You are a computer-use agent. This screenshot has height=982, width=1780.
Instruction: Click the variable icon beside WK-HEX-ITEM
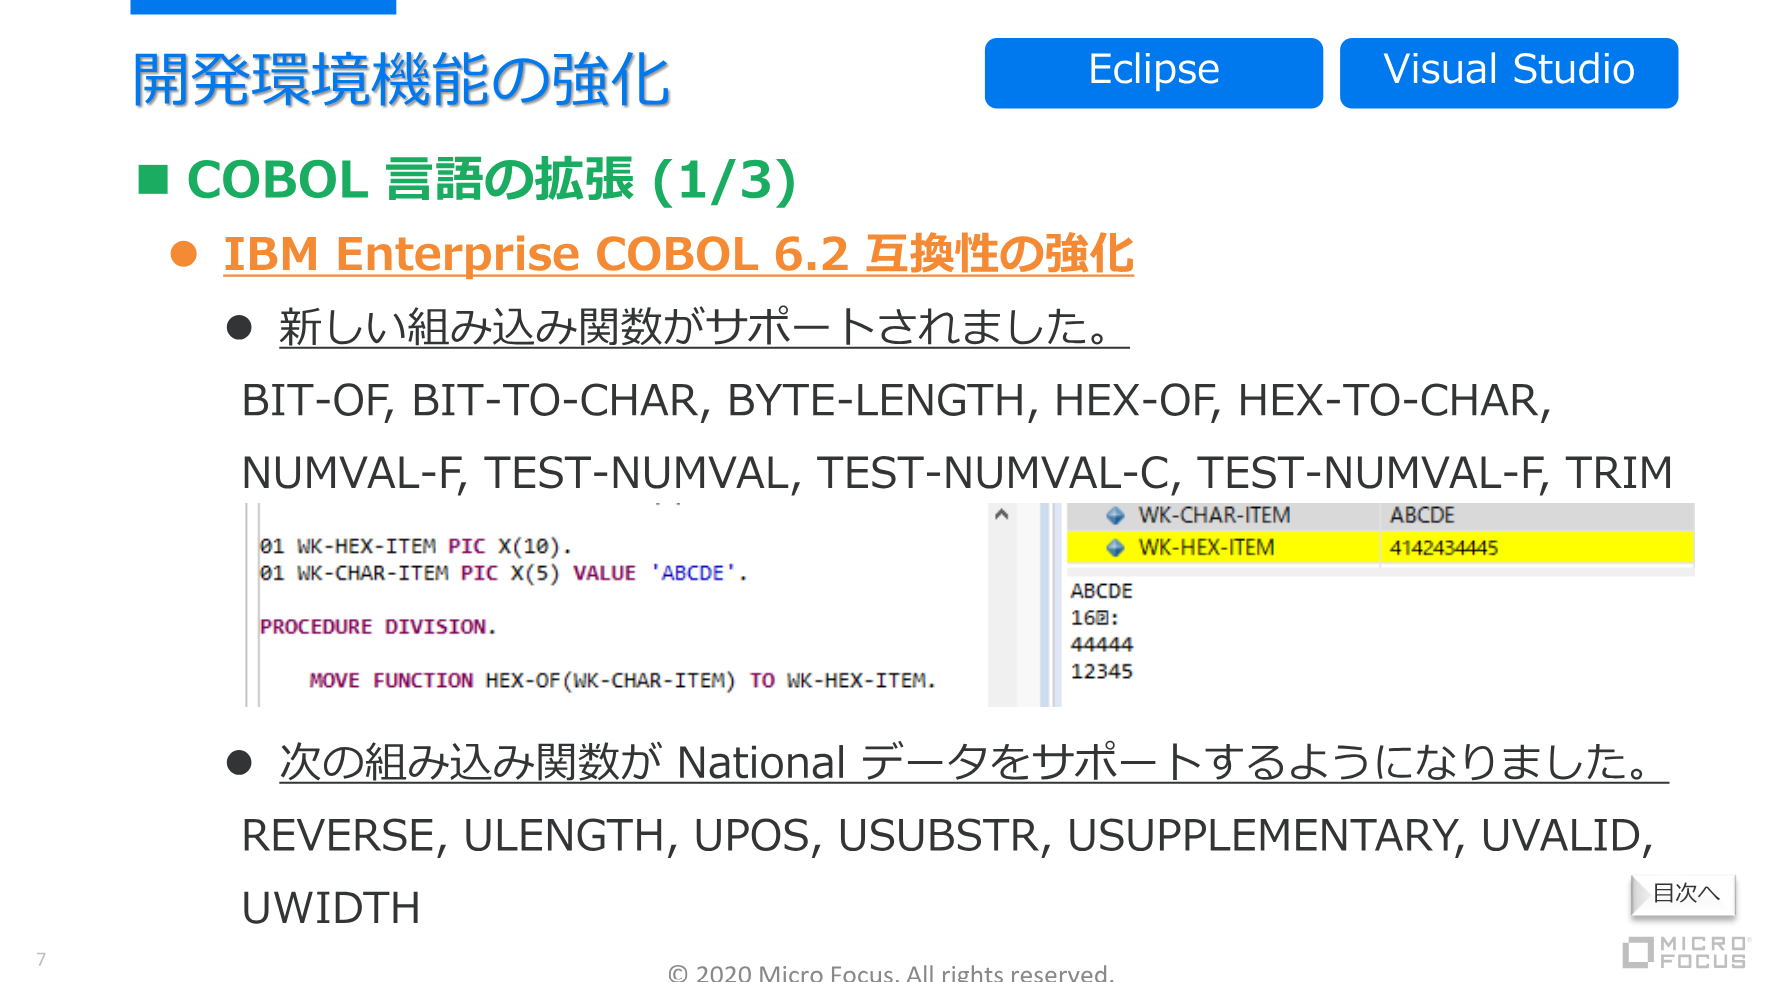(1115, 548)
